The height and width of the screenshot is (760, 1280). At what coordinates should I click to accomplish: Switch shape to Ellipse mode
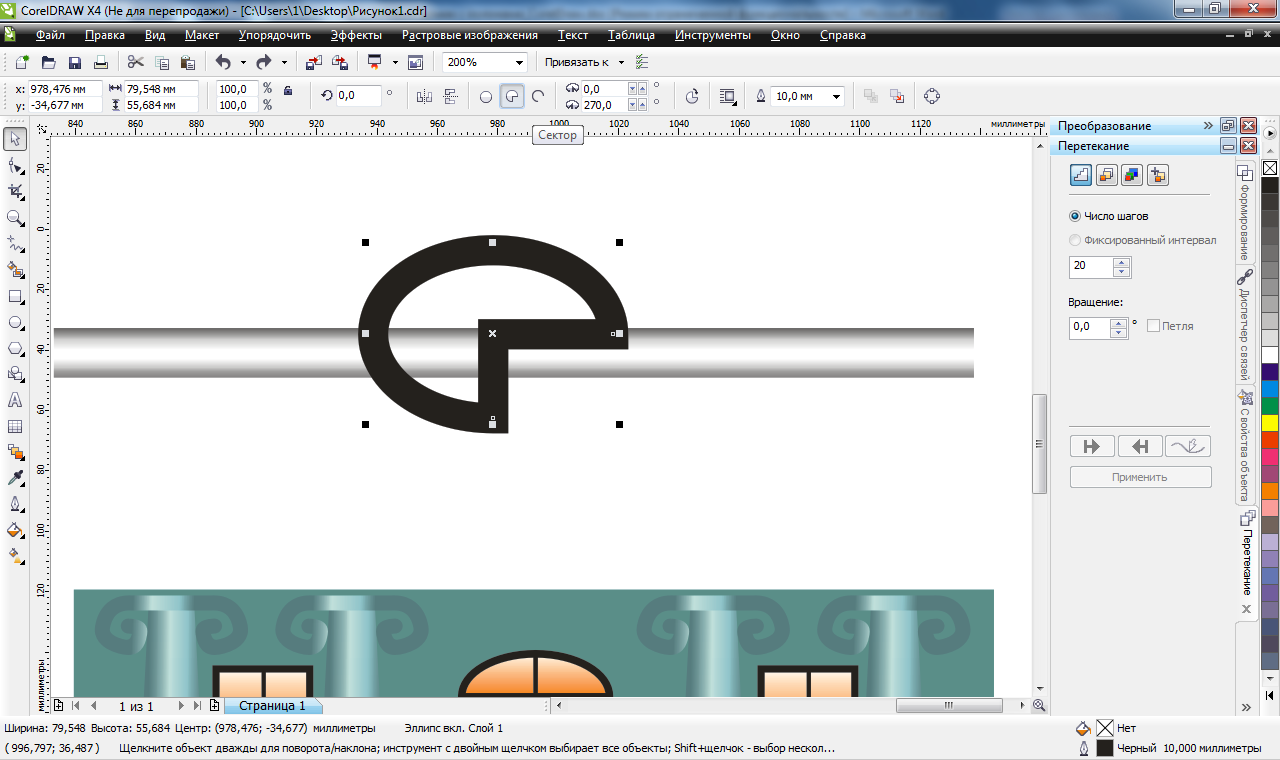(486, 96)
